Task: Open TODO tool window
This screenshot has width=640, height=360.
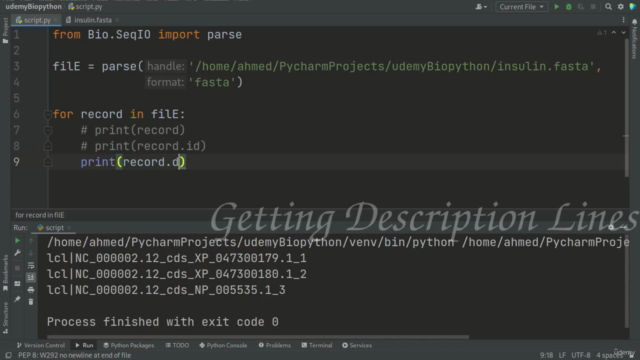Action: tap(177, 345)
